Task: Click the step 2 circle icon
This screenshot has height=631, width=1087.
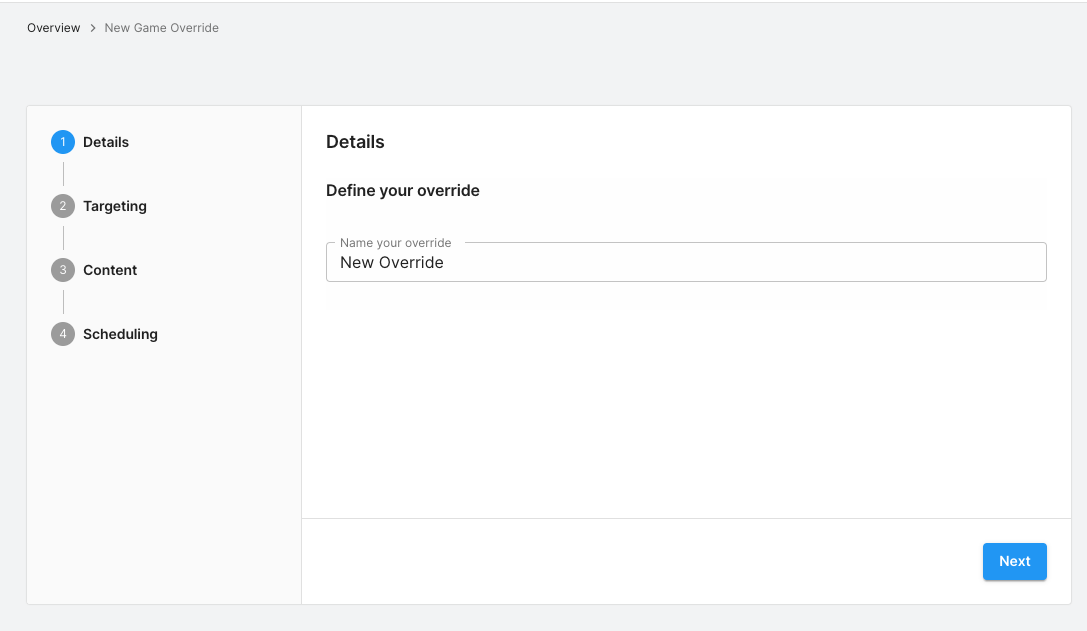Action: pos(63,206)
